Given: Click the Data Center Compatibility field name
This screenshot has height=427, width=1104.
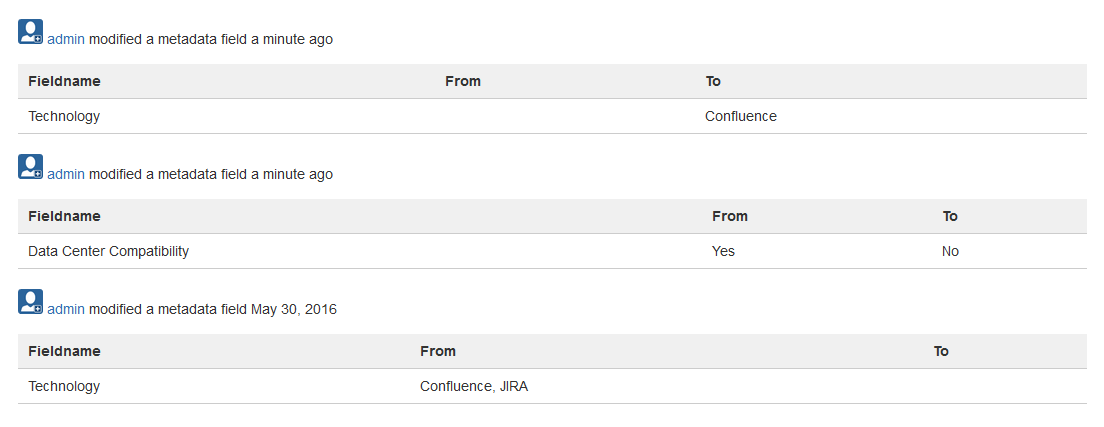Looking at the screenshot, I should tap(108, 251).
